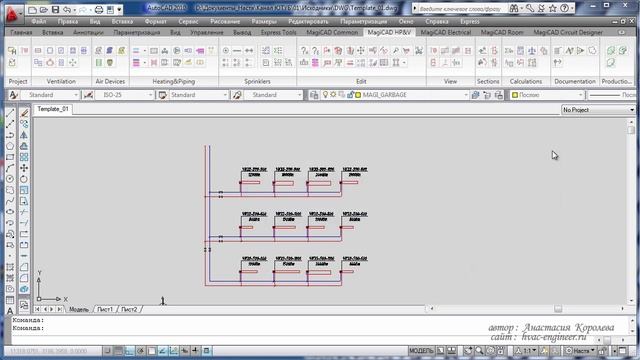Print the drawing with the printer icon
Screen dimensions: 640x360
99,9
